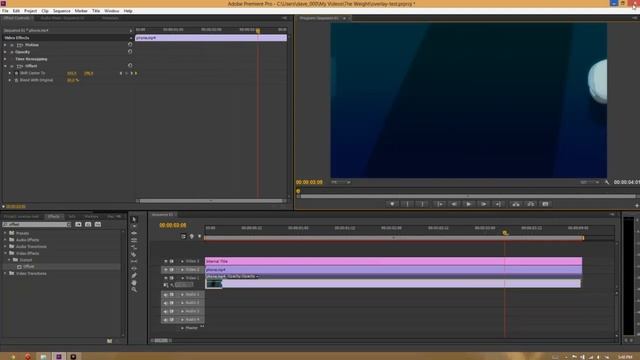The height and width of the screenshot is (360, 640).
Task: Select the Slide tool
Action: (x=134, y=268)
